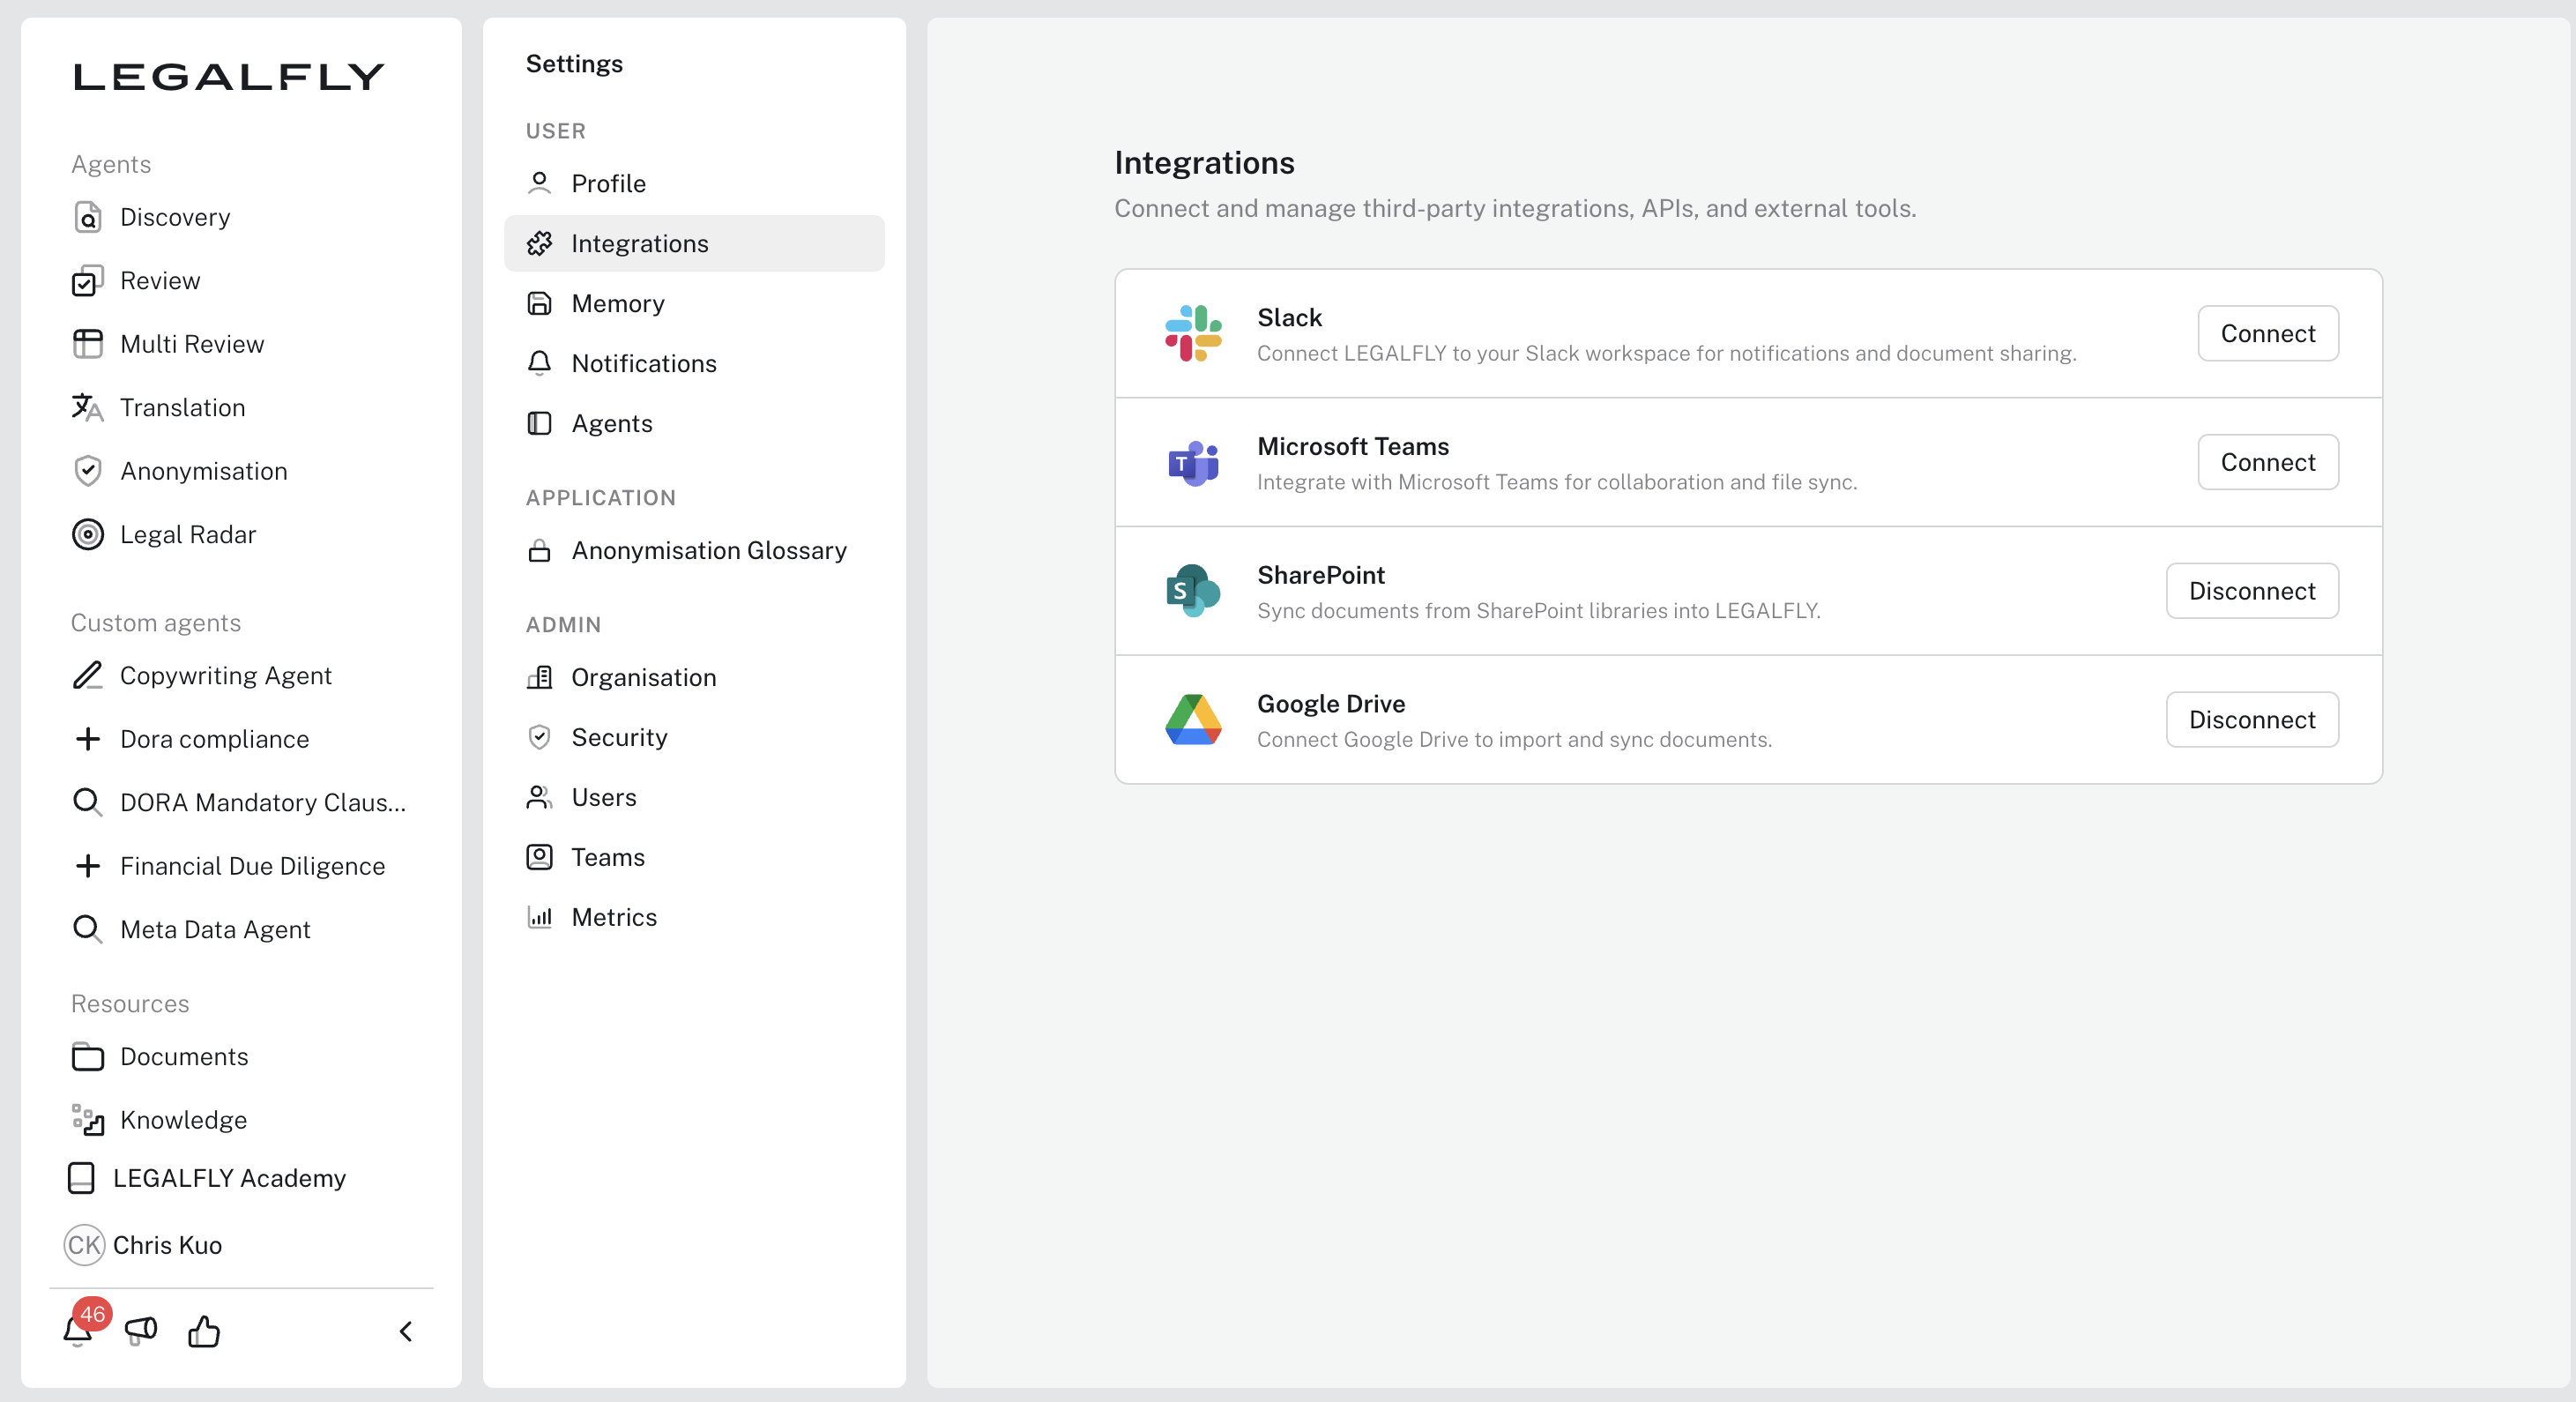Disconnect the SharePoint integration
The width and height of the screenshot is (2576, 1402).
click(x=2251, y=590)
